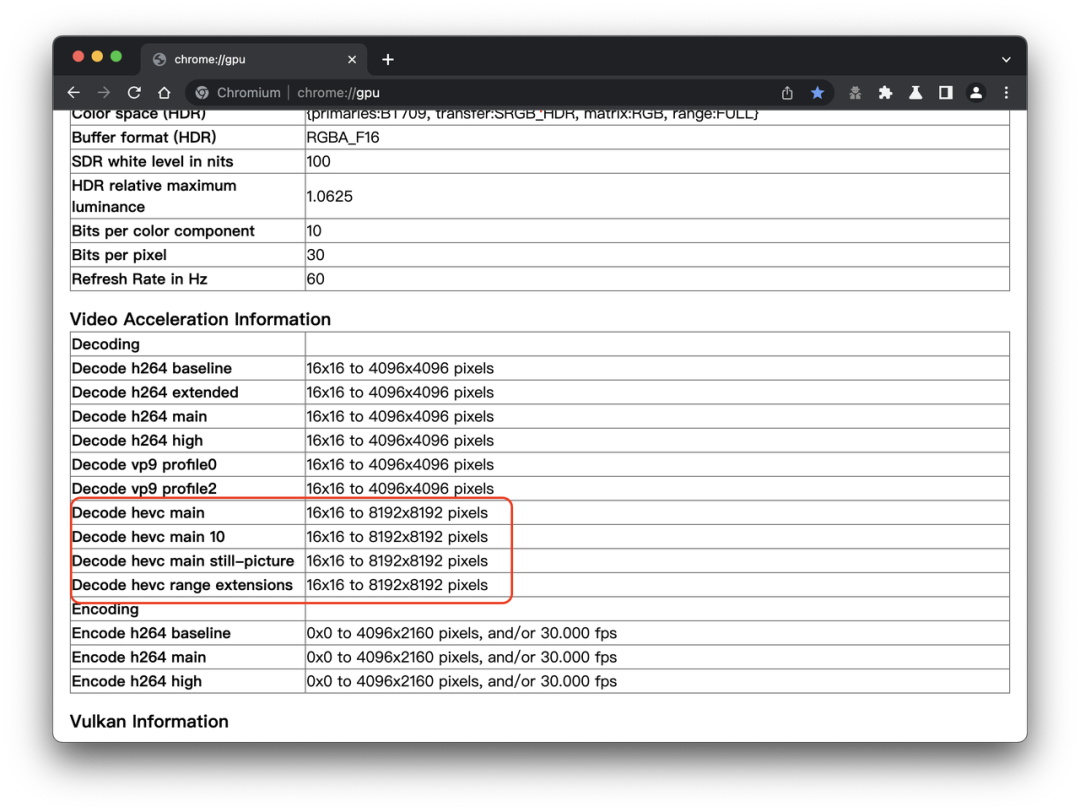
Task: Click the Video Acceleration Information heading
Action: [200, 319]
